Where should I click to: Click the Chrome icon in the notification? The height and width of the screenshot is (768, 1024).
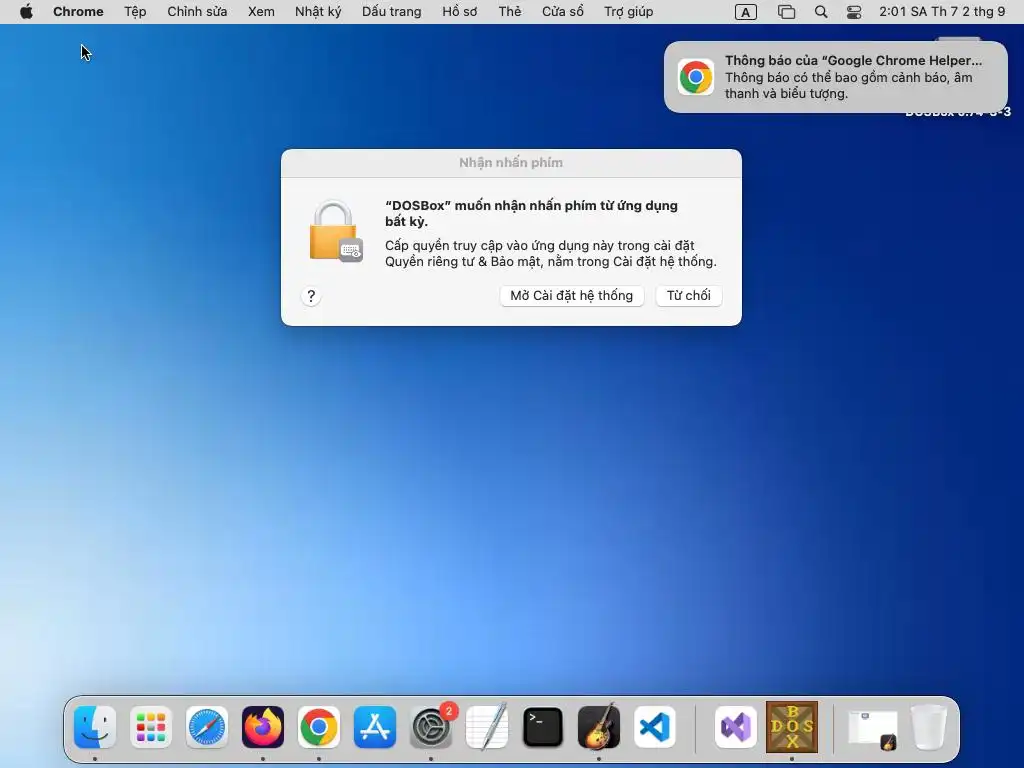(x=696, y=77)
